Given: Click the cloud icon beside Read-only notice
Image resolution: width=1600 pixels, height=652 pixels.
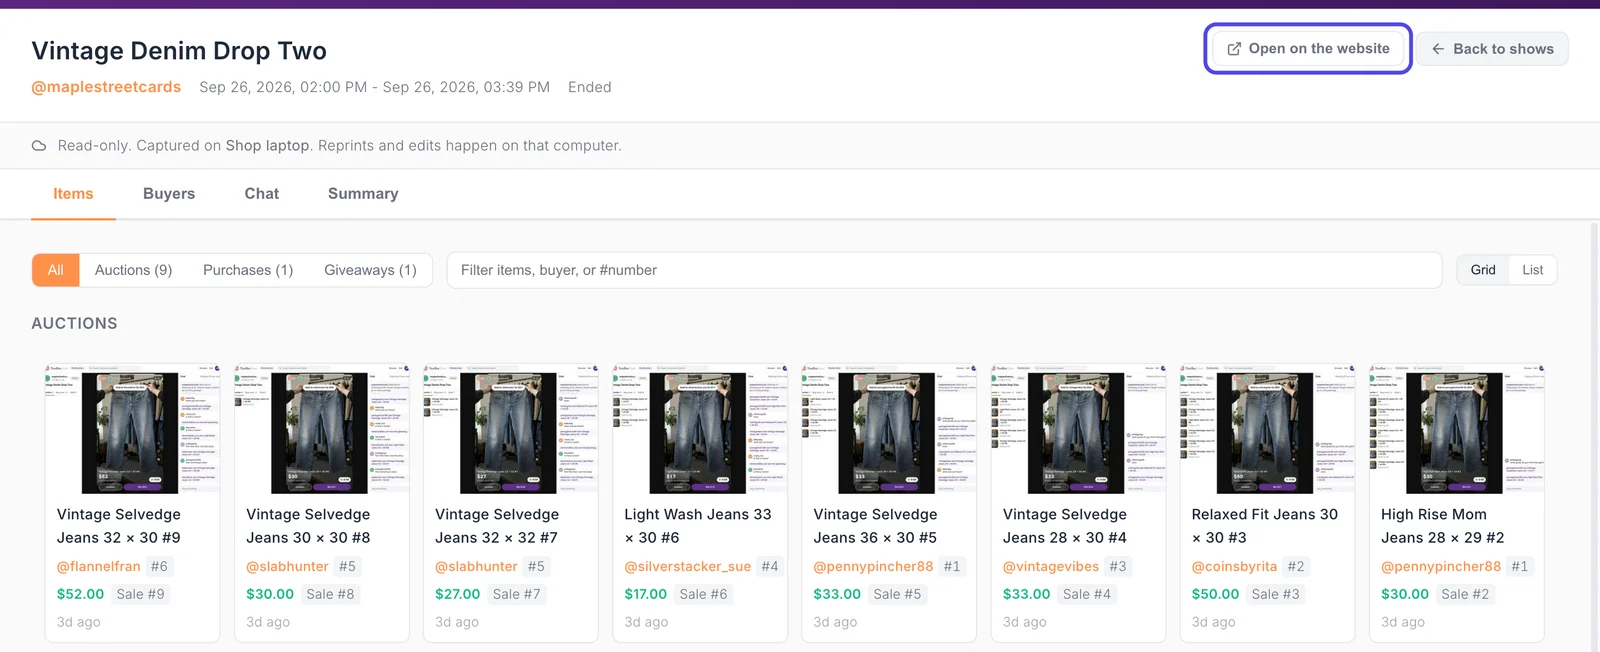Looking at the screenshot, I should [39, 146].
